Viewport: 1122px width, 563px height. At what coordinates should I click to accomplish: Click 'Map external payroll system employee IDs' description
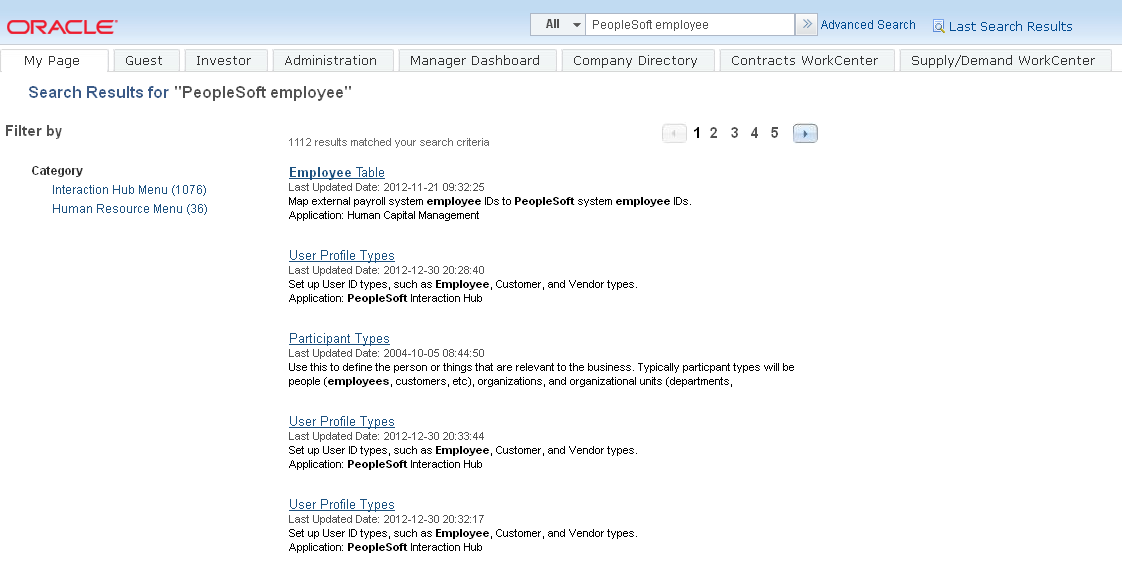490,202
